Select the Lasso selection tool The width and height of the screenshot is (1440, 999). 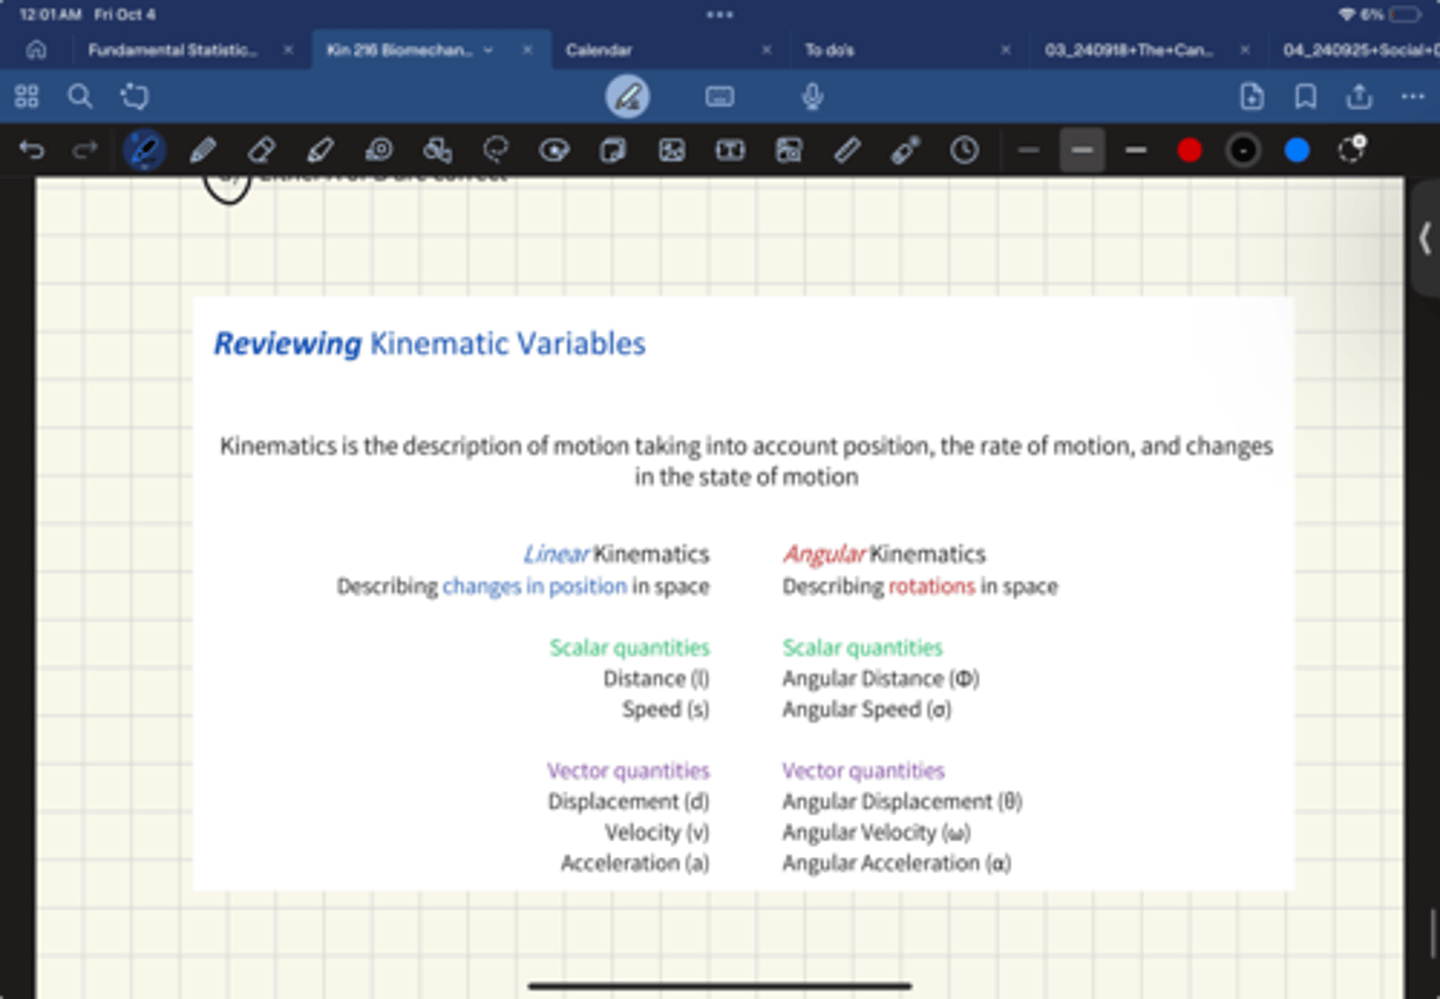point(496,151)
